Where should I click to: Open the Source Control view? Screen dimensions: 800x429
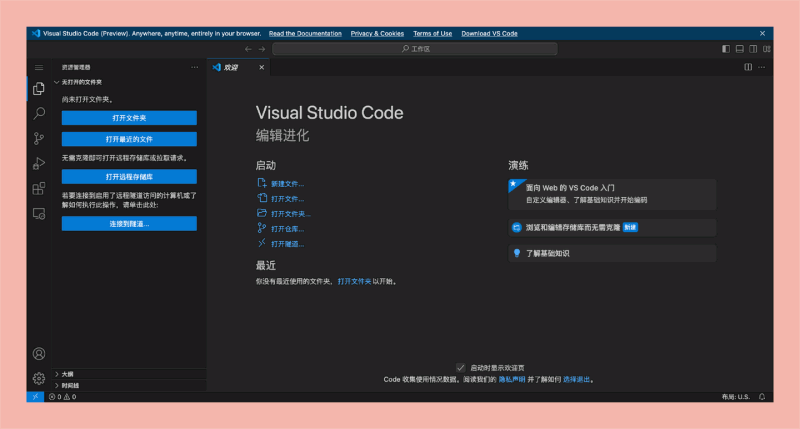(x=39, y=138)
